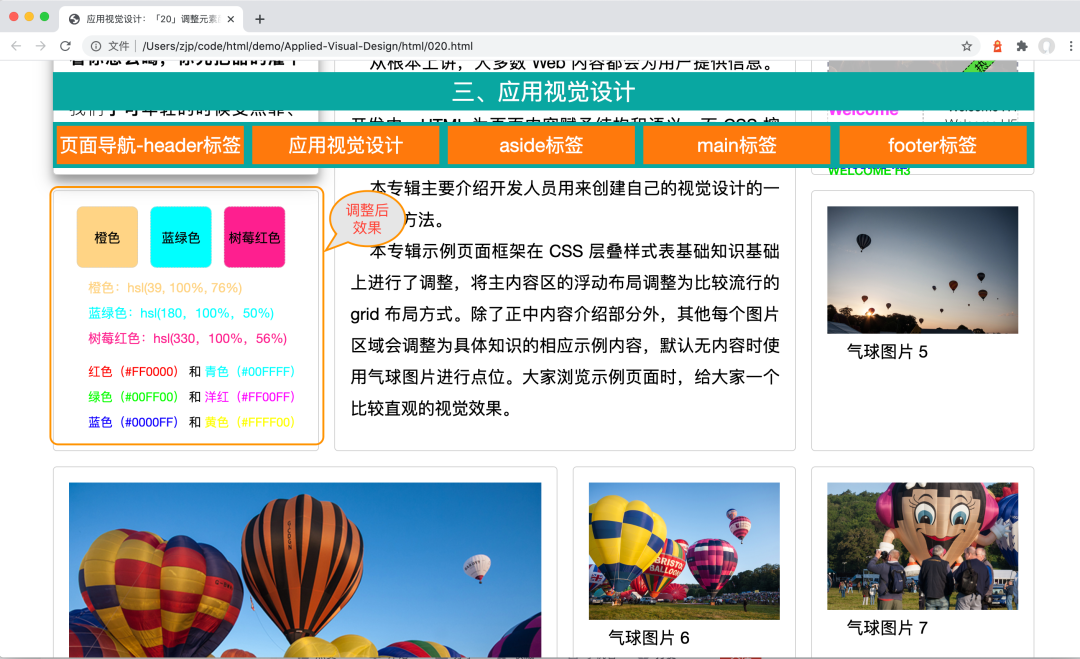Select the 气球图片 5 caption
Image resolution: width=1080 pixels, height=659 pixels.
pos(887,352)
